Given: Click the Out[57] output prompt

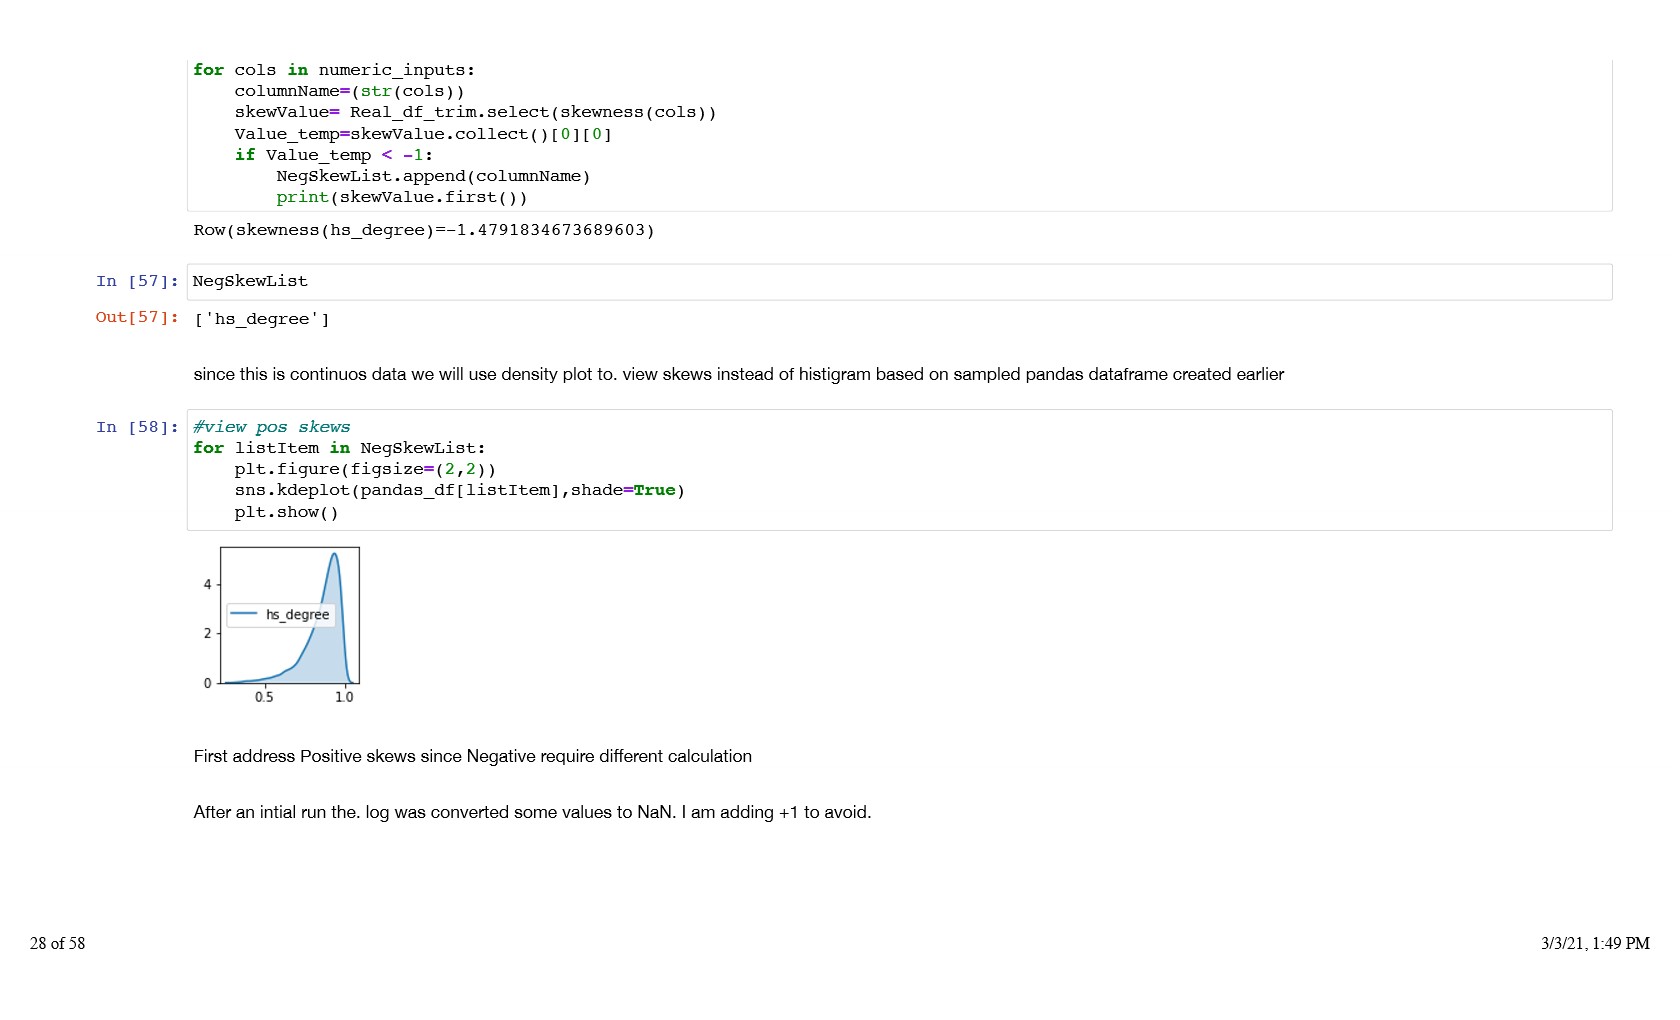Looking at the screenshot, I should click(x=137, y=317).
